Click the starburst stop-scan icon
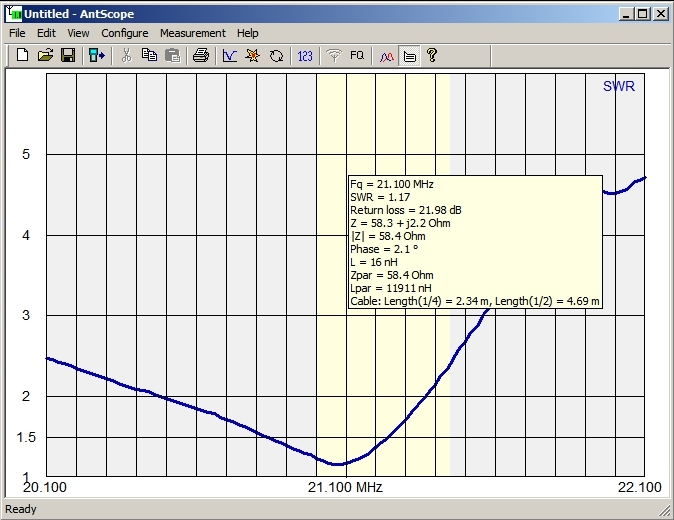Image resolution: width=674 pixels, height=520 pixels. tap(253, 55)
